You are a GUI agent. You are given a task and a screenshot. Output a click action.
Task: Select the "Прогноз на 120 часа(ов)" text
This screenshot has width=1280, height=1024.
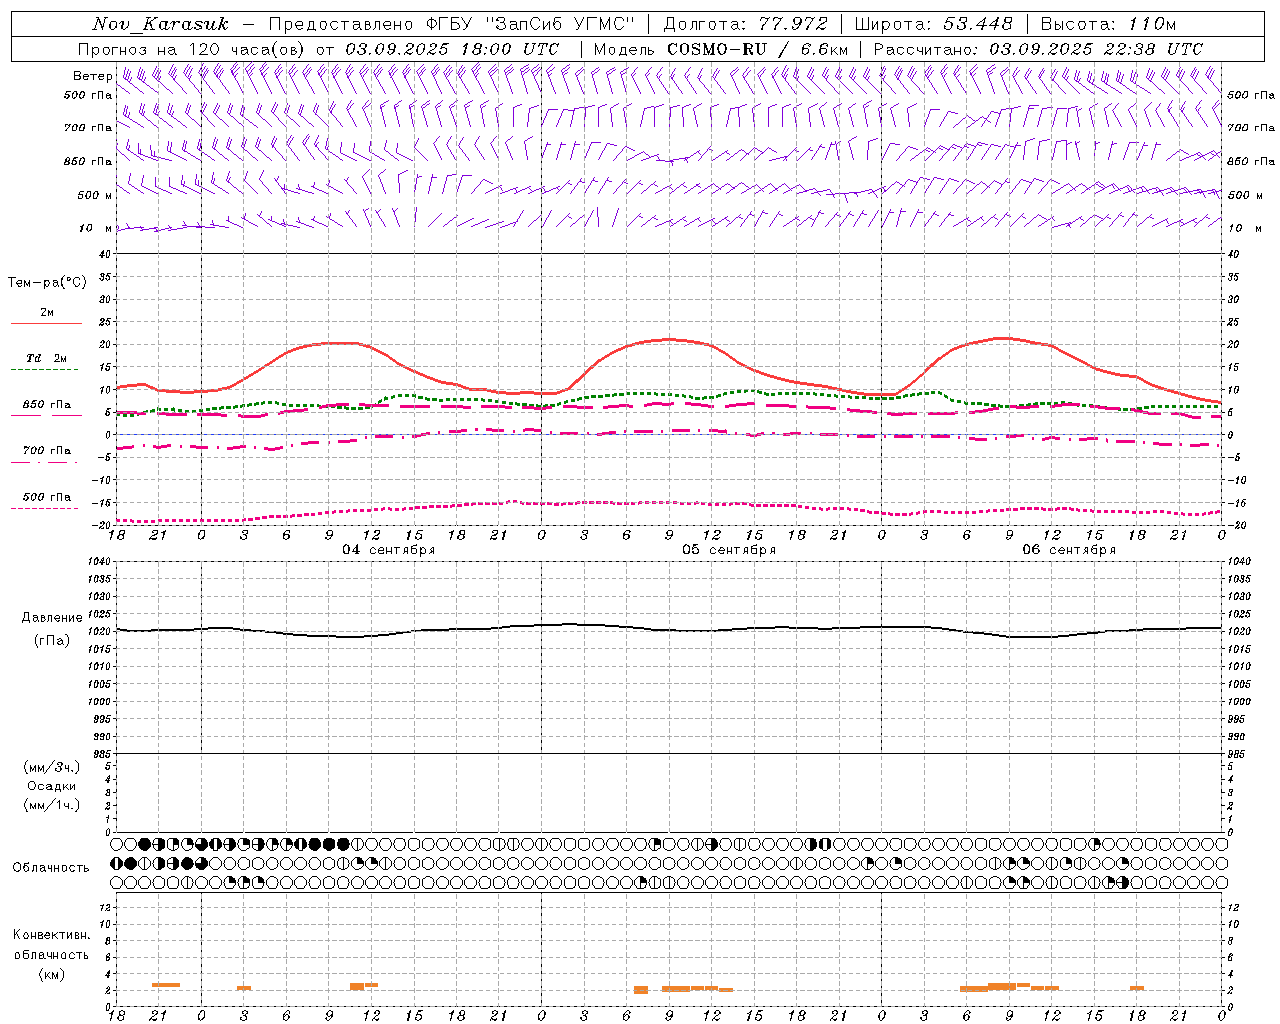[192, 49]
